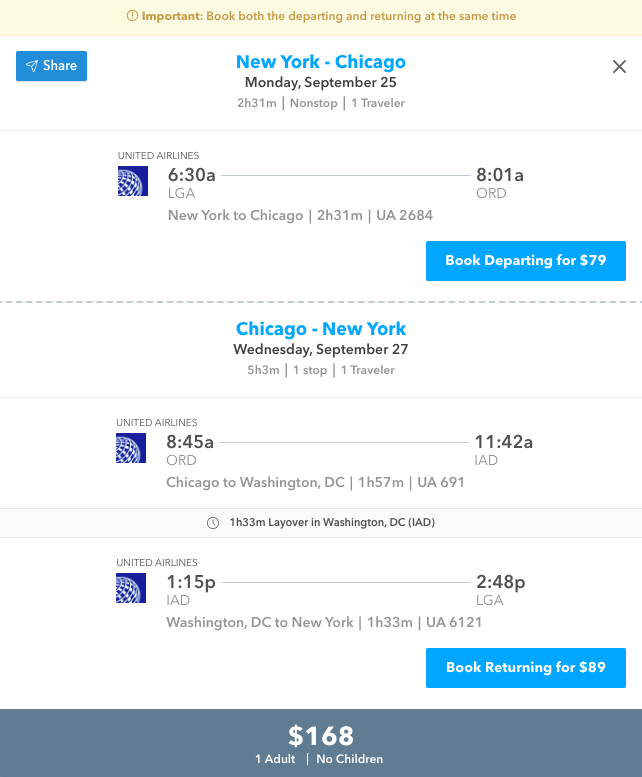Click the United logo for the ORD to IAD flight
642x777 pixels.
pyautogui.click(x=131, y=448)
